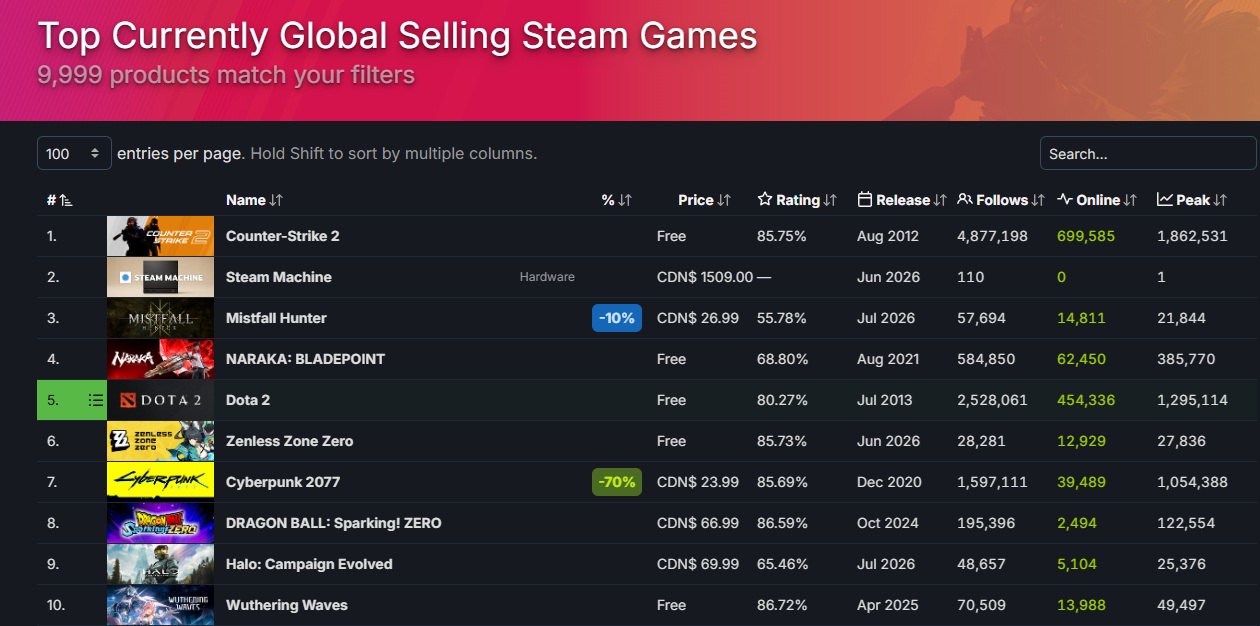
Task: Sort table by Price column
Action: [704, 200]
